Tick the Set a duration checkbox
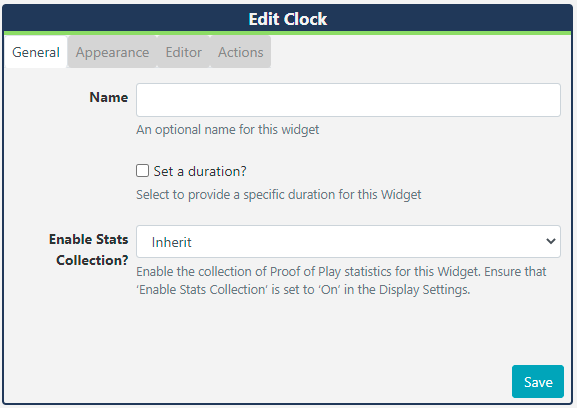The image size is (577, 408). [142, 171]
